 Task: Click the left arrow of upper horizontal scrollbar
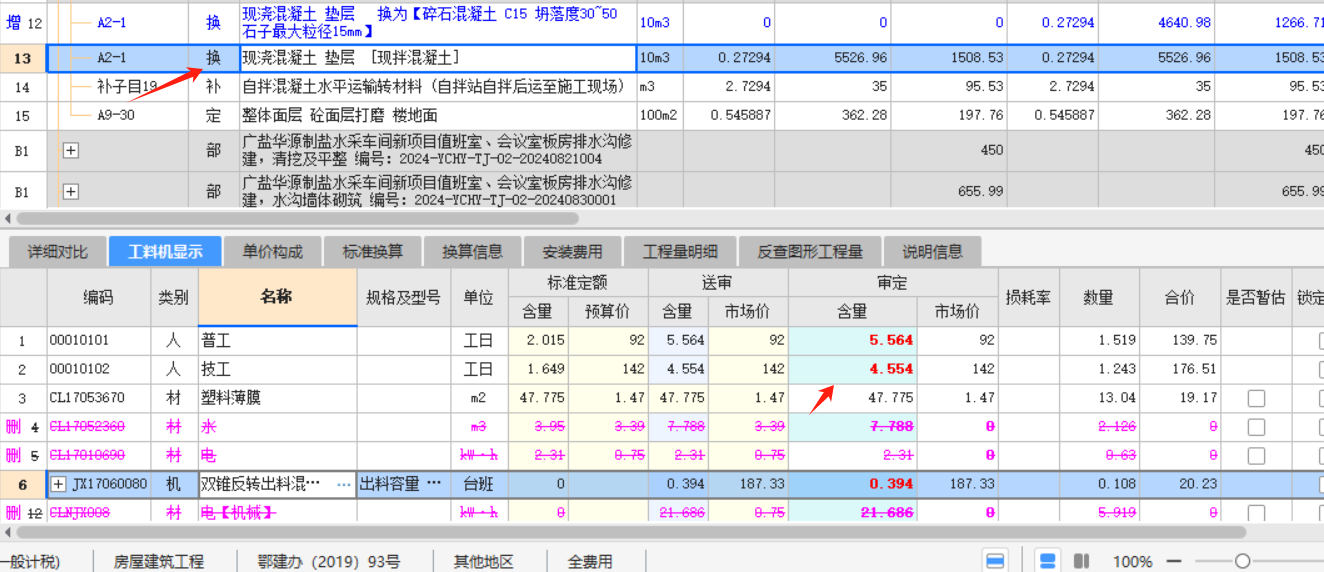tap(9, 217)
